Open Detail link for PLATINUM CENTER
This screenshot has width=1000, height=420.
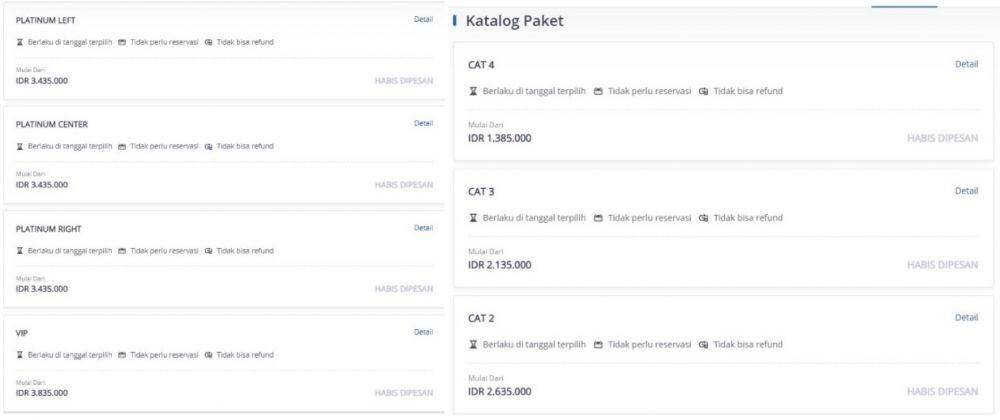(x=423, y=123)
